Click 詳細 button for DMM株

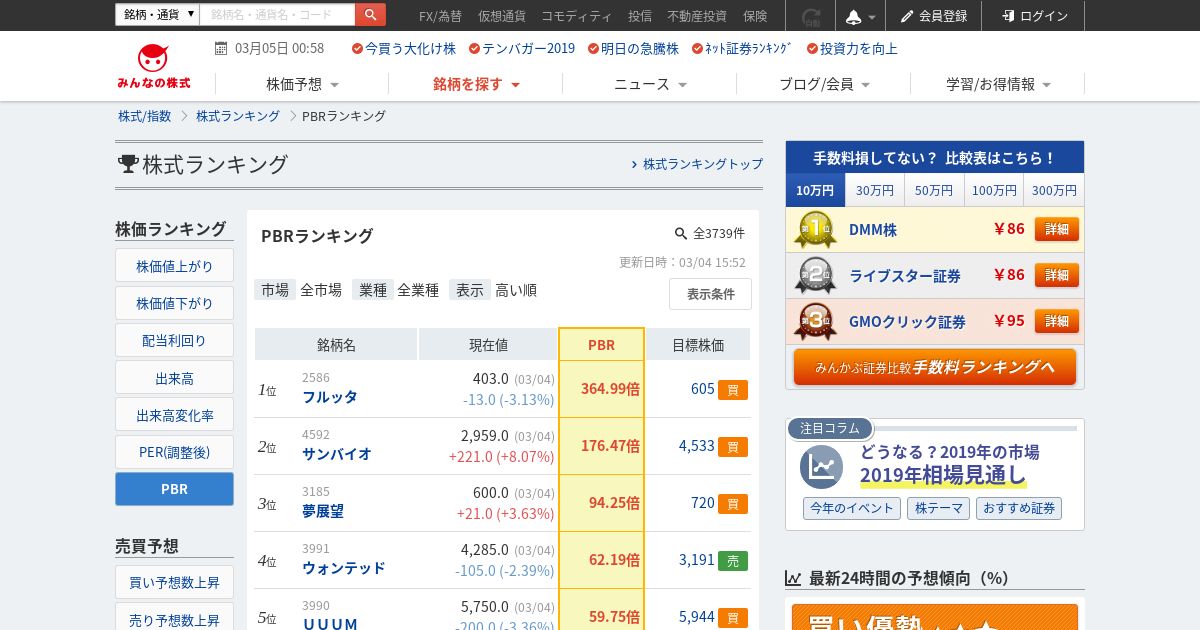pos(1057,229)
